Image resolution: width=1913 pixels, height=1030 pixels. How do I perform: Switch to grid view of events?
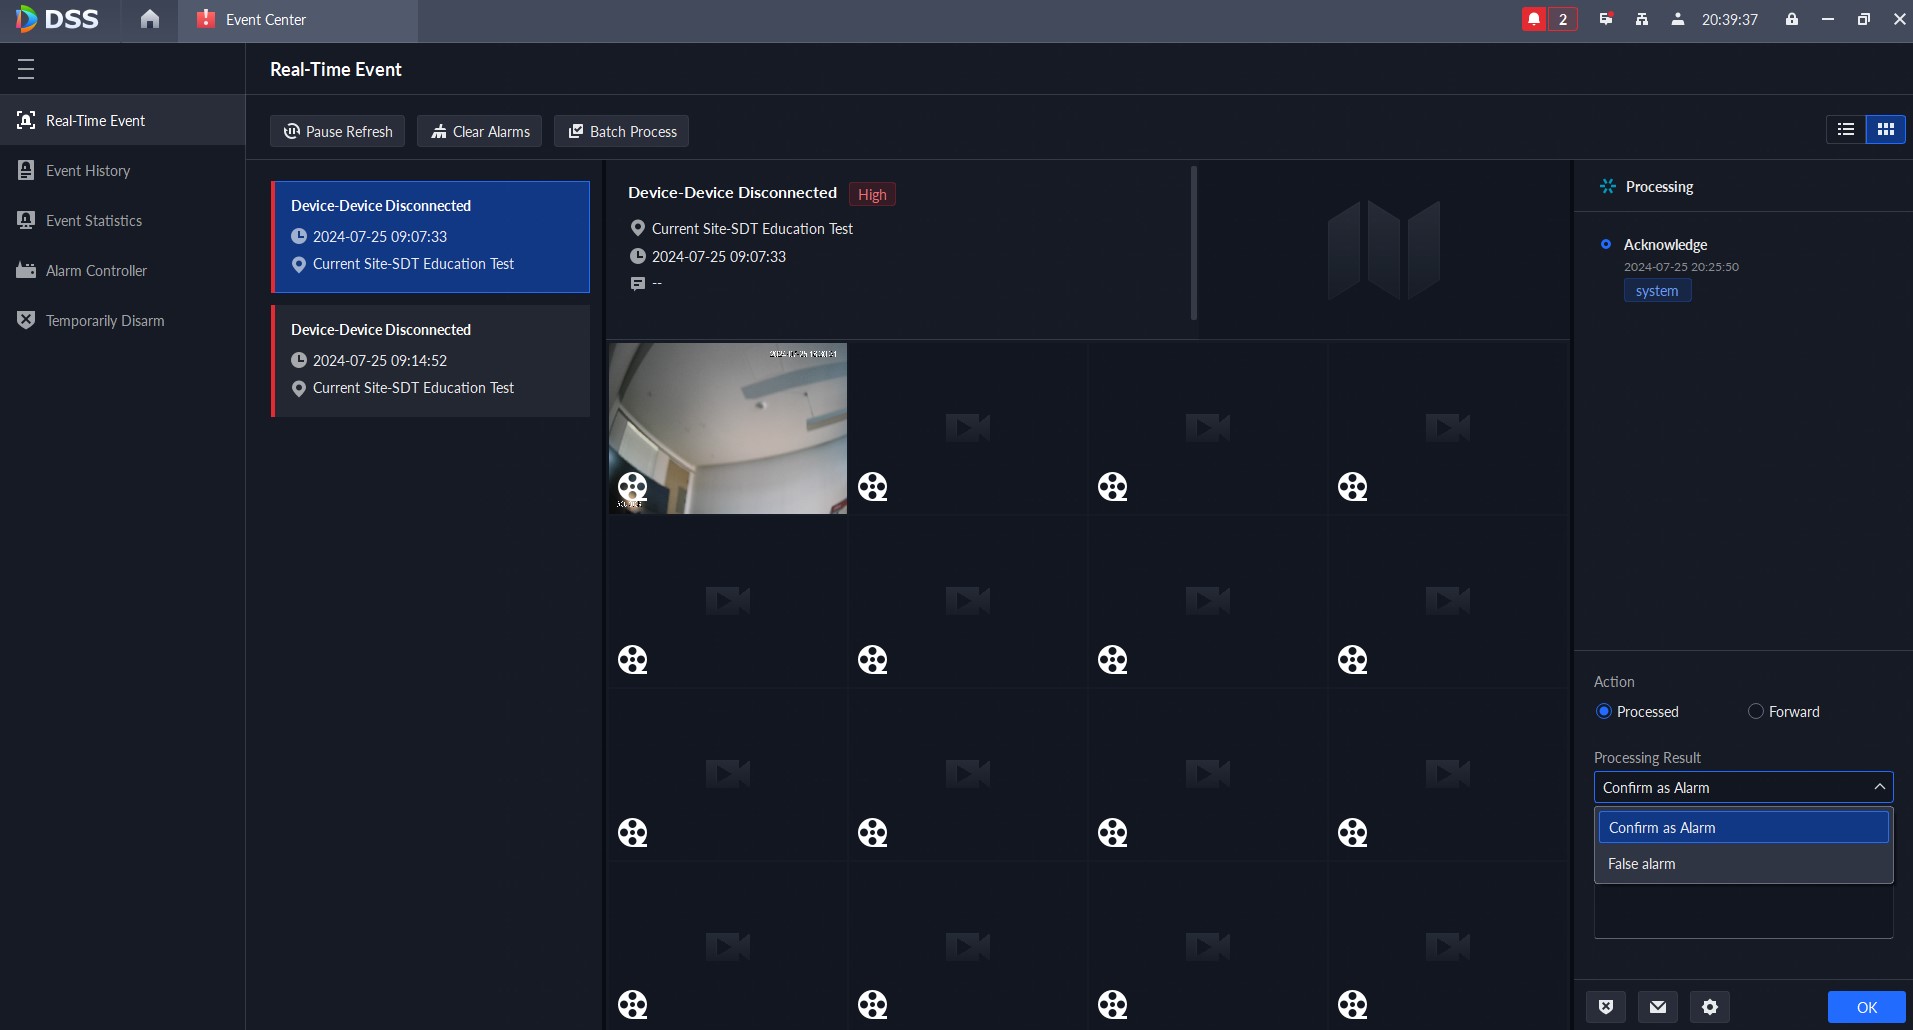coord(1886,129)
